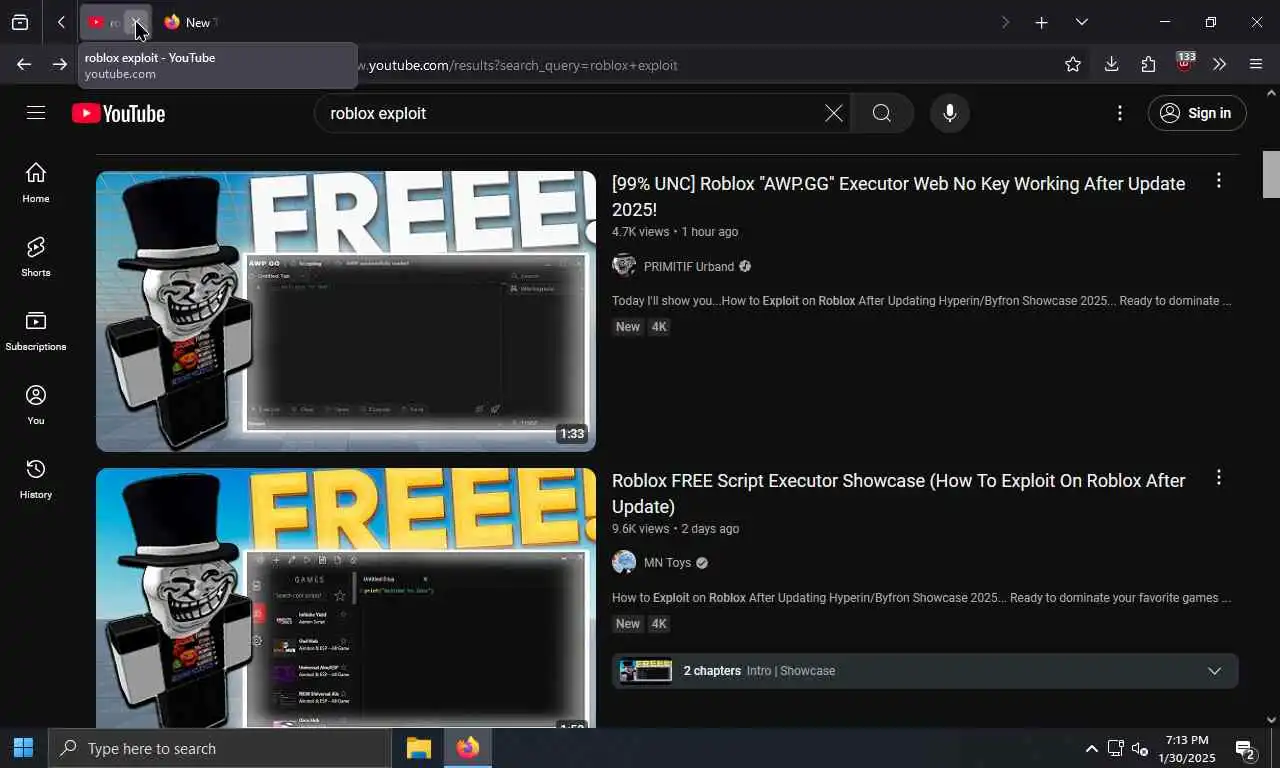Viewport: 1280px width, 768px height.
Task: Open AWP.GG Executor video title
Action: [x=898, y=196]
